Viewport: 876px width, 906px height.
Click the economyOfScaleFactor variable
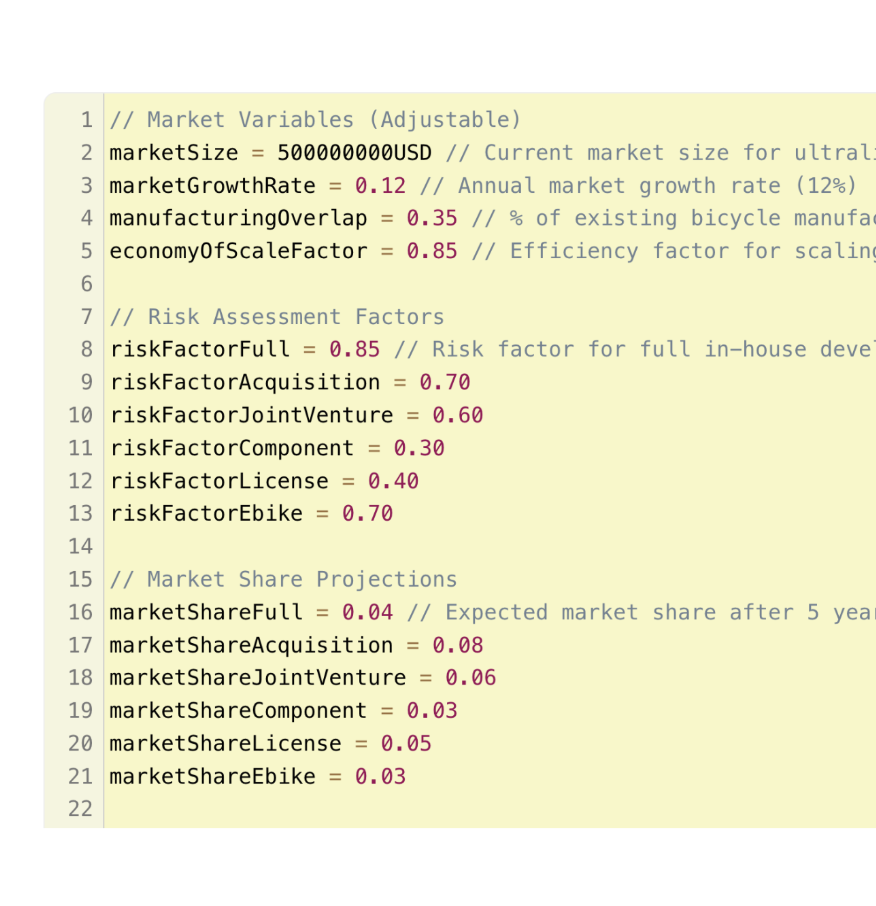[238, 251]
